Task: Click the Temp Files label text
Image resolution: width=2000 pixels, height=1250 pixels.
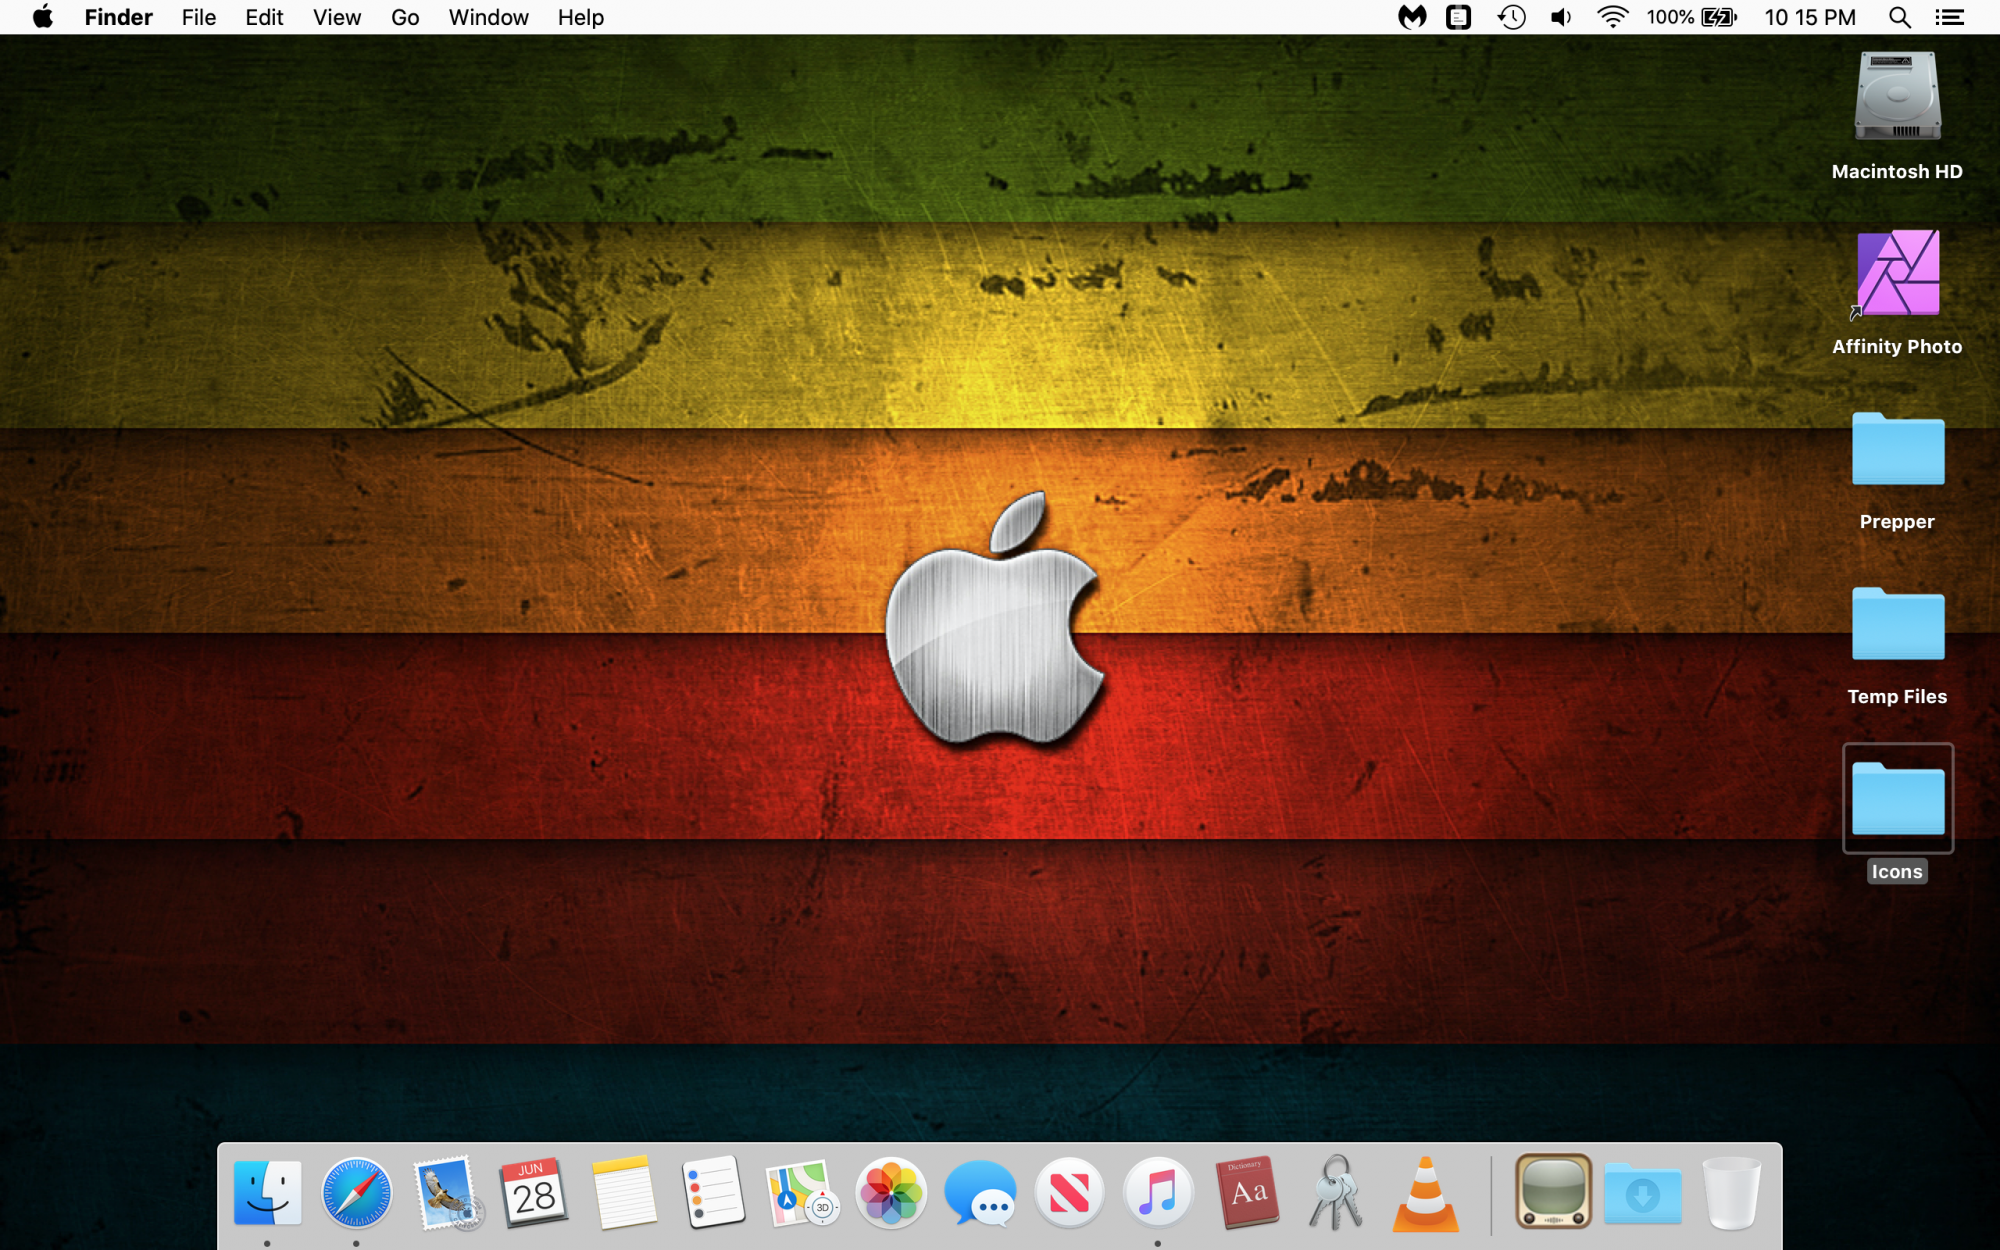Action: tap(1897, 696)
